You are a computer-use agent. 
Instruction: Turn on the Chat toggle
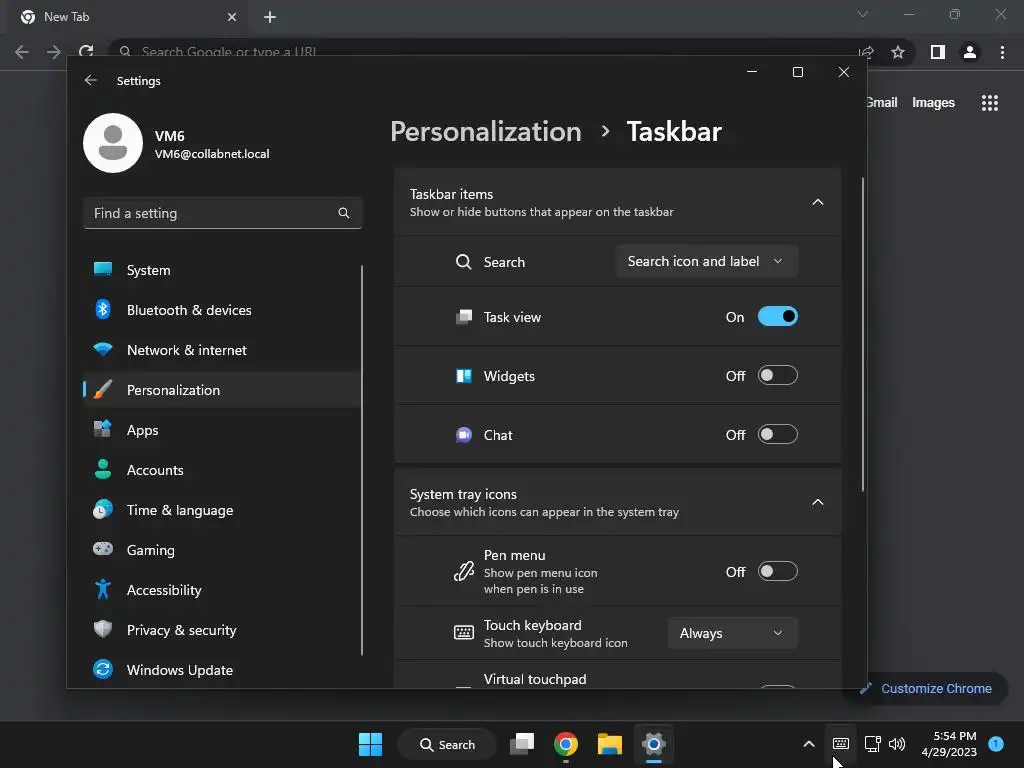coord(777,434)
